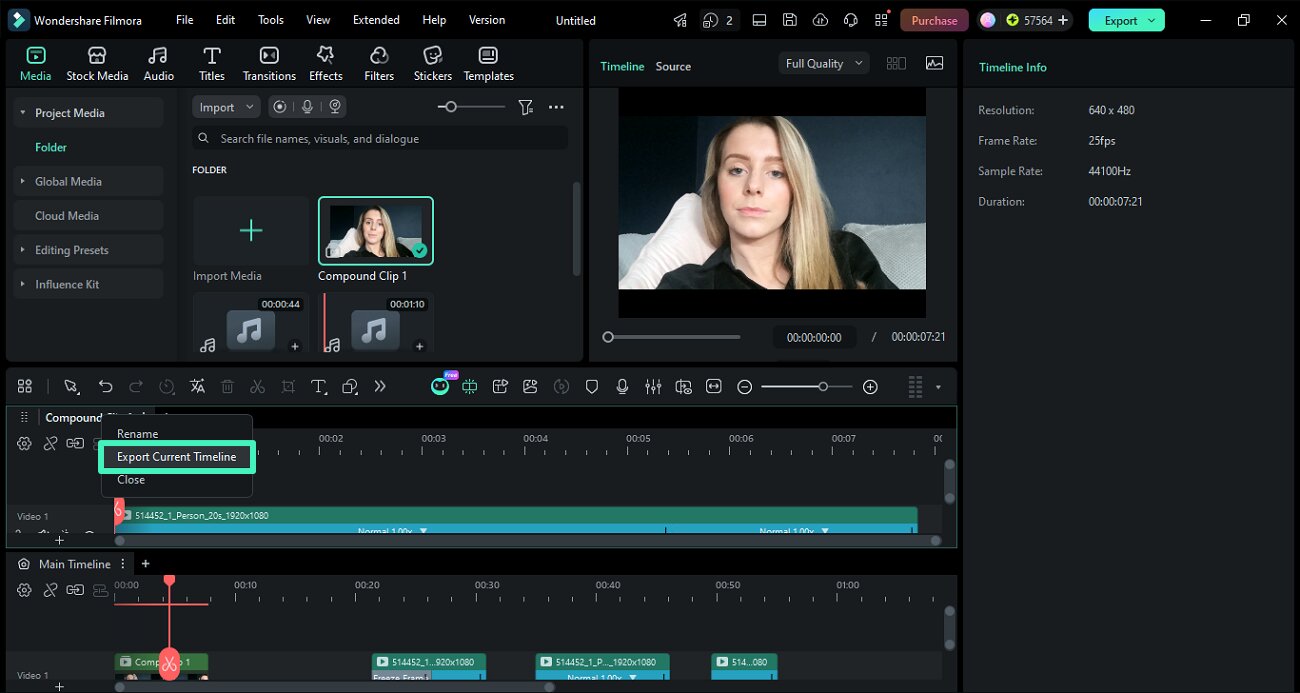Image resolution: width=1300 pixels, height=693 pixels.
Task: Click the Import Media plus tile
Action: 251,231
